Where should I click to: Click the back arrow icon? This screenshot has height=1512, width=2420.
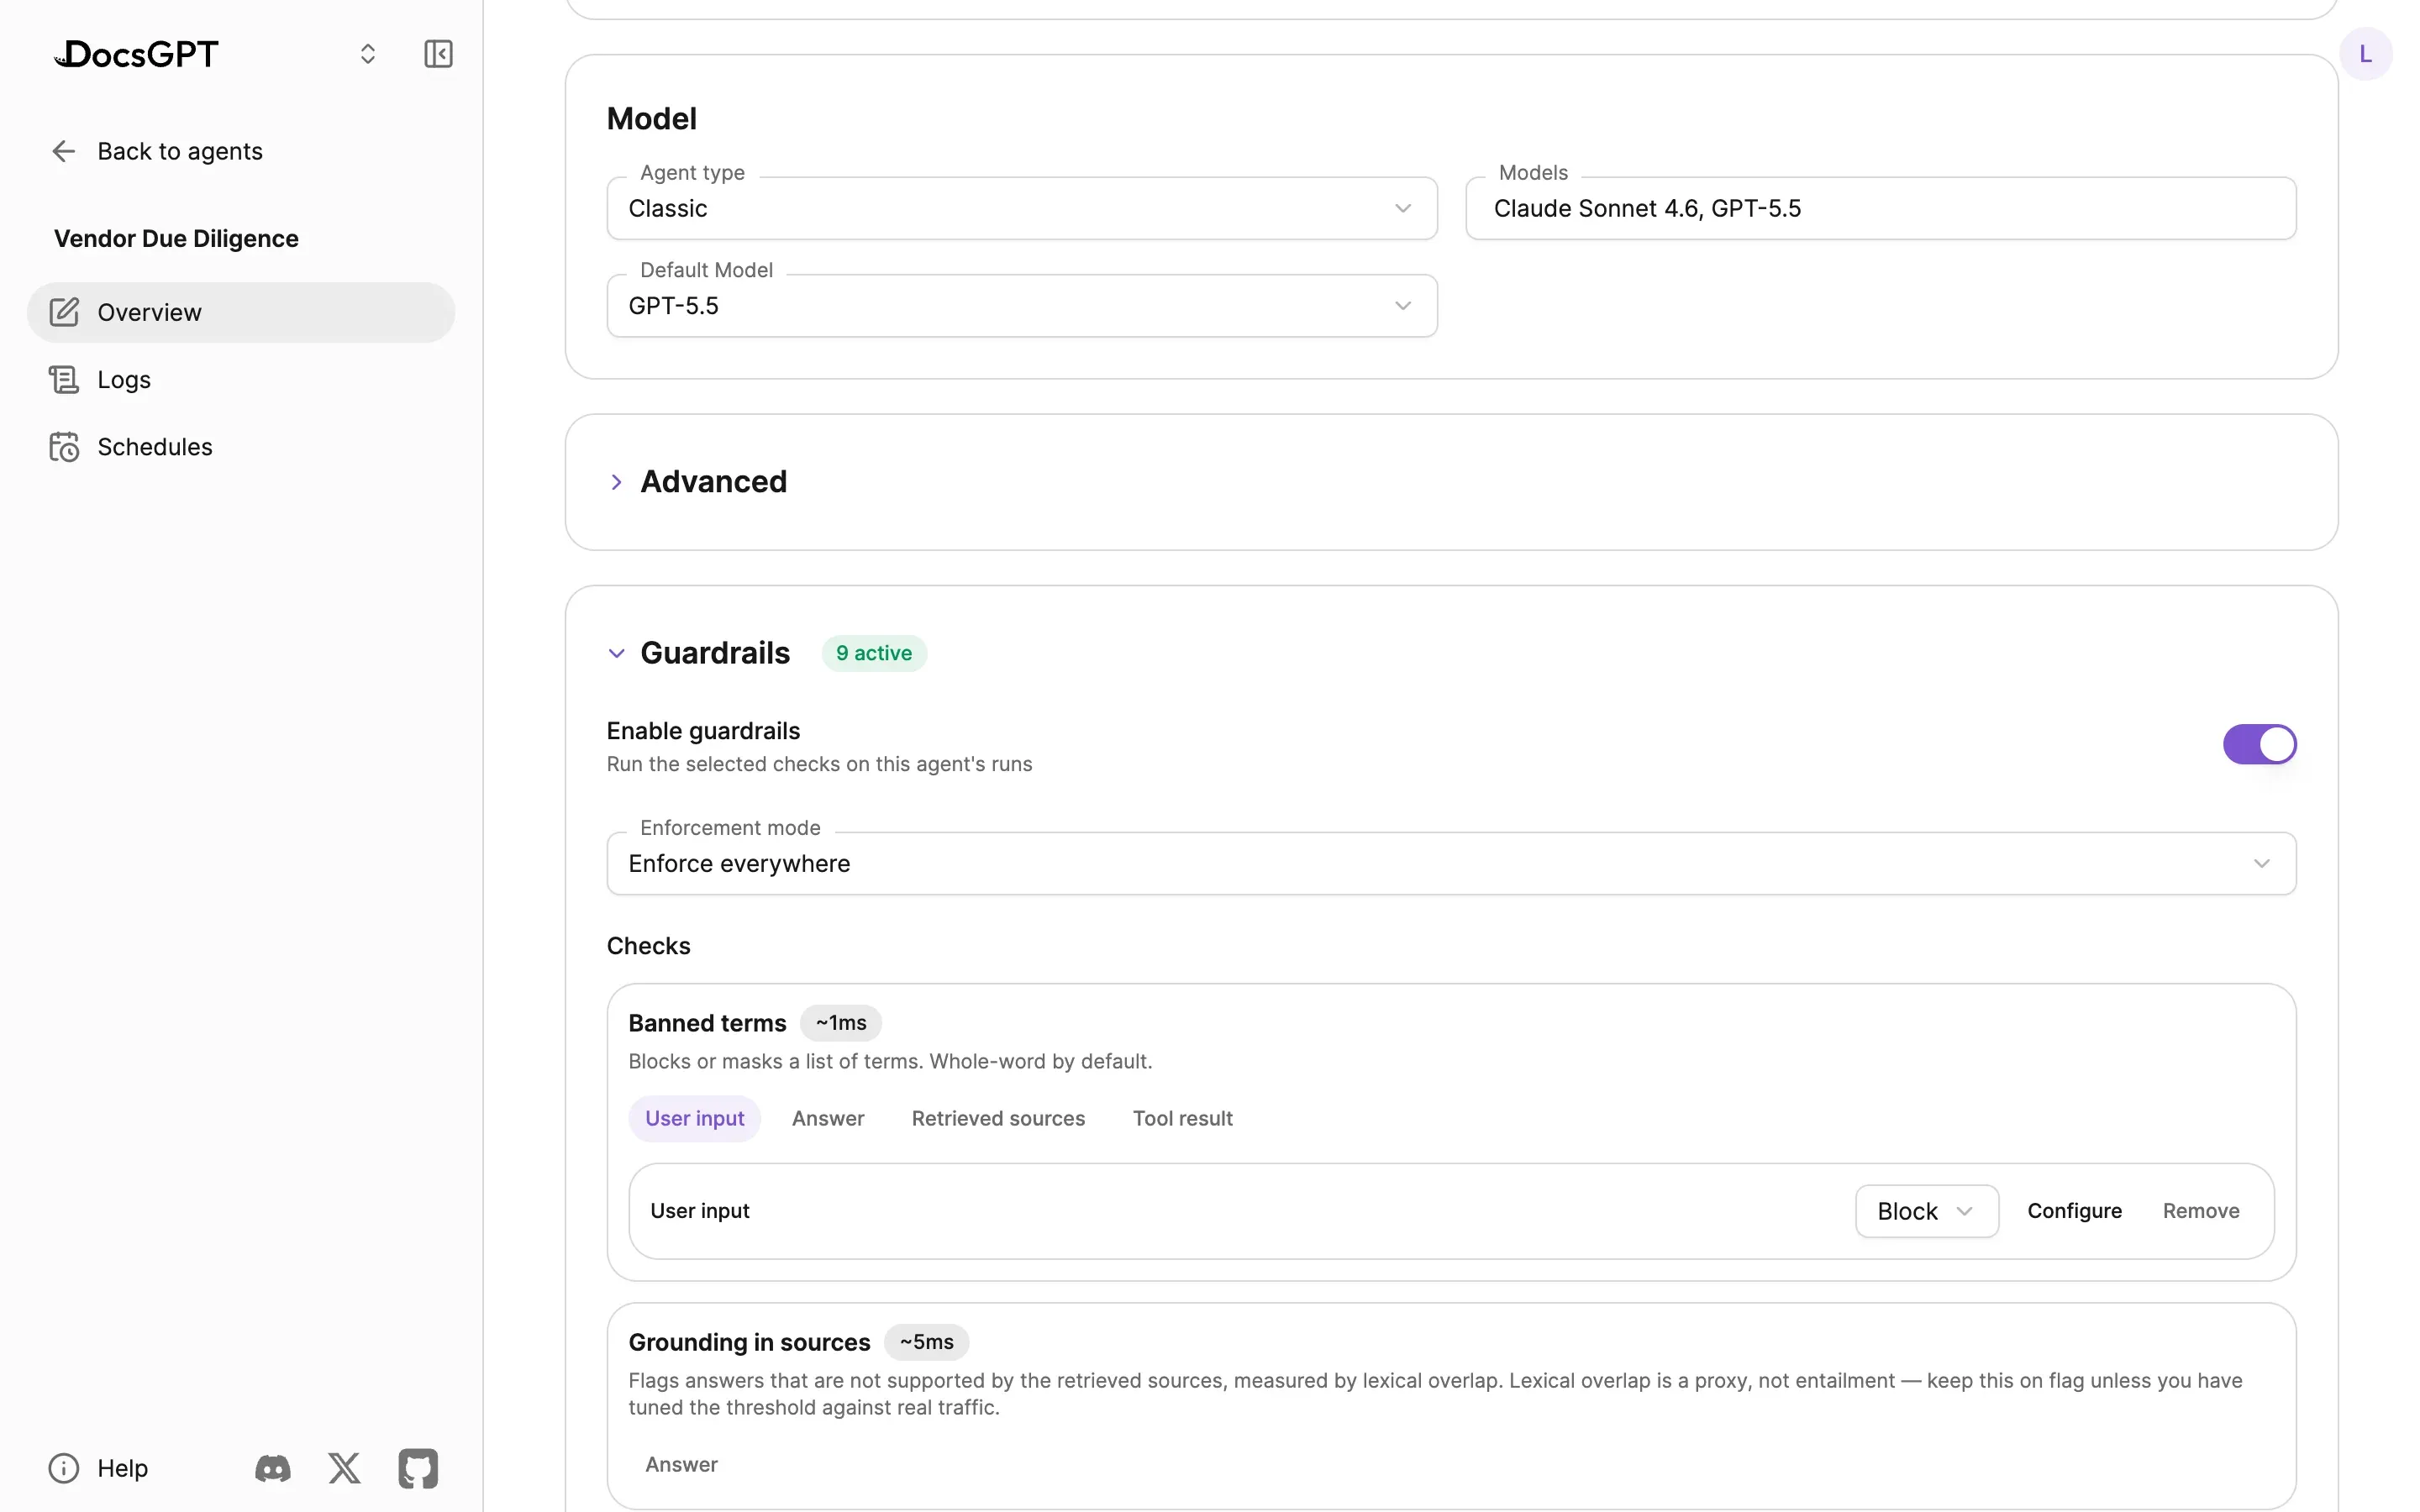click(64, 151)
